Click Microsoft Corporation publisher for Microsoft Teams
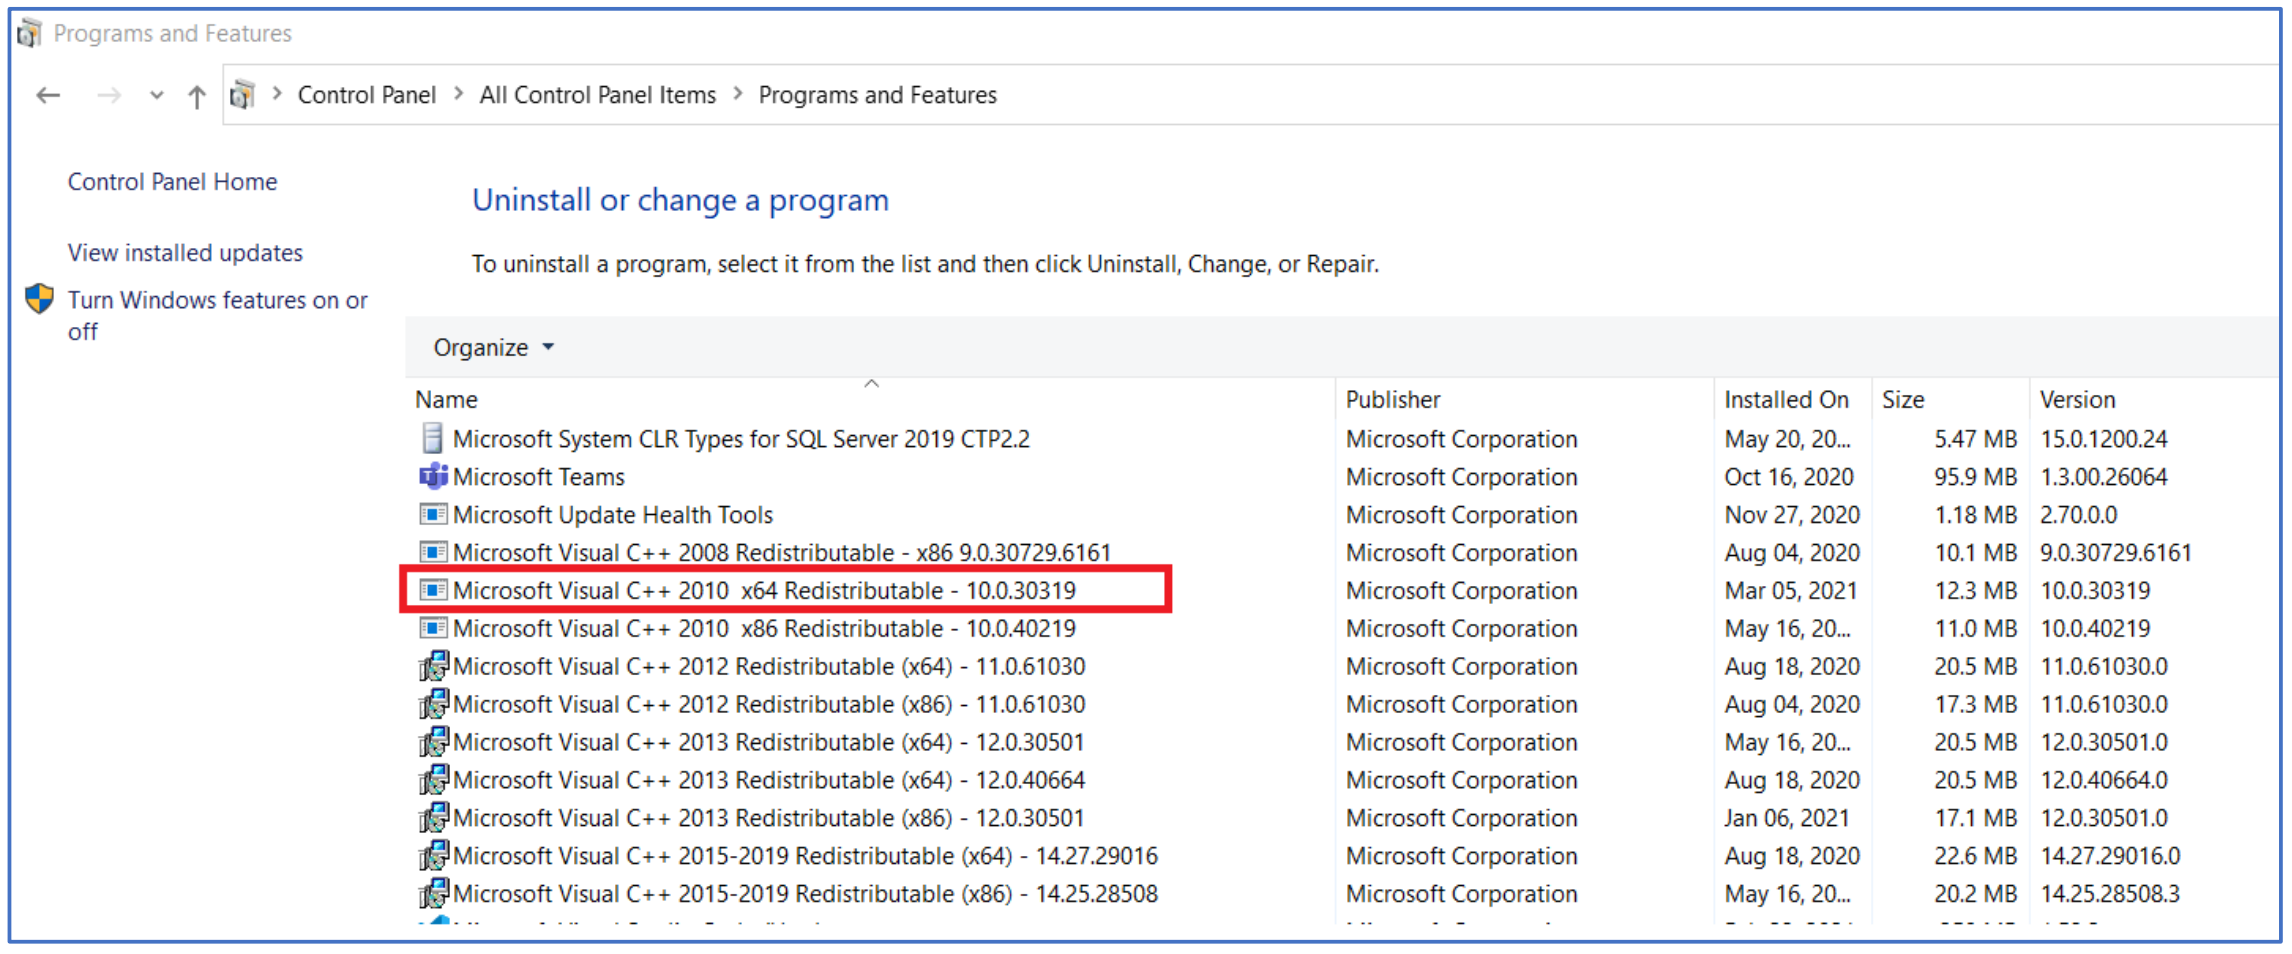The image size is (2292, 954). (x=1461, y=477)
